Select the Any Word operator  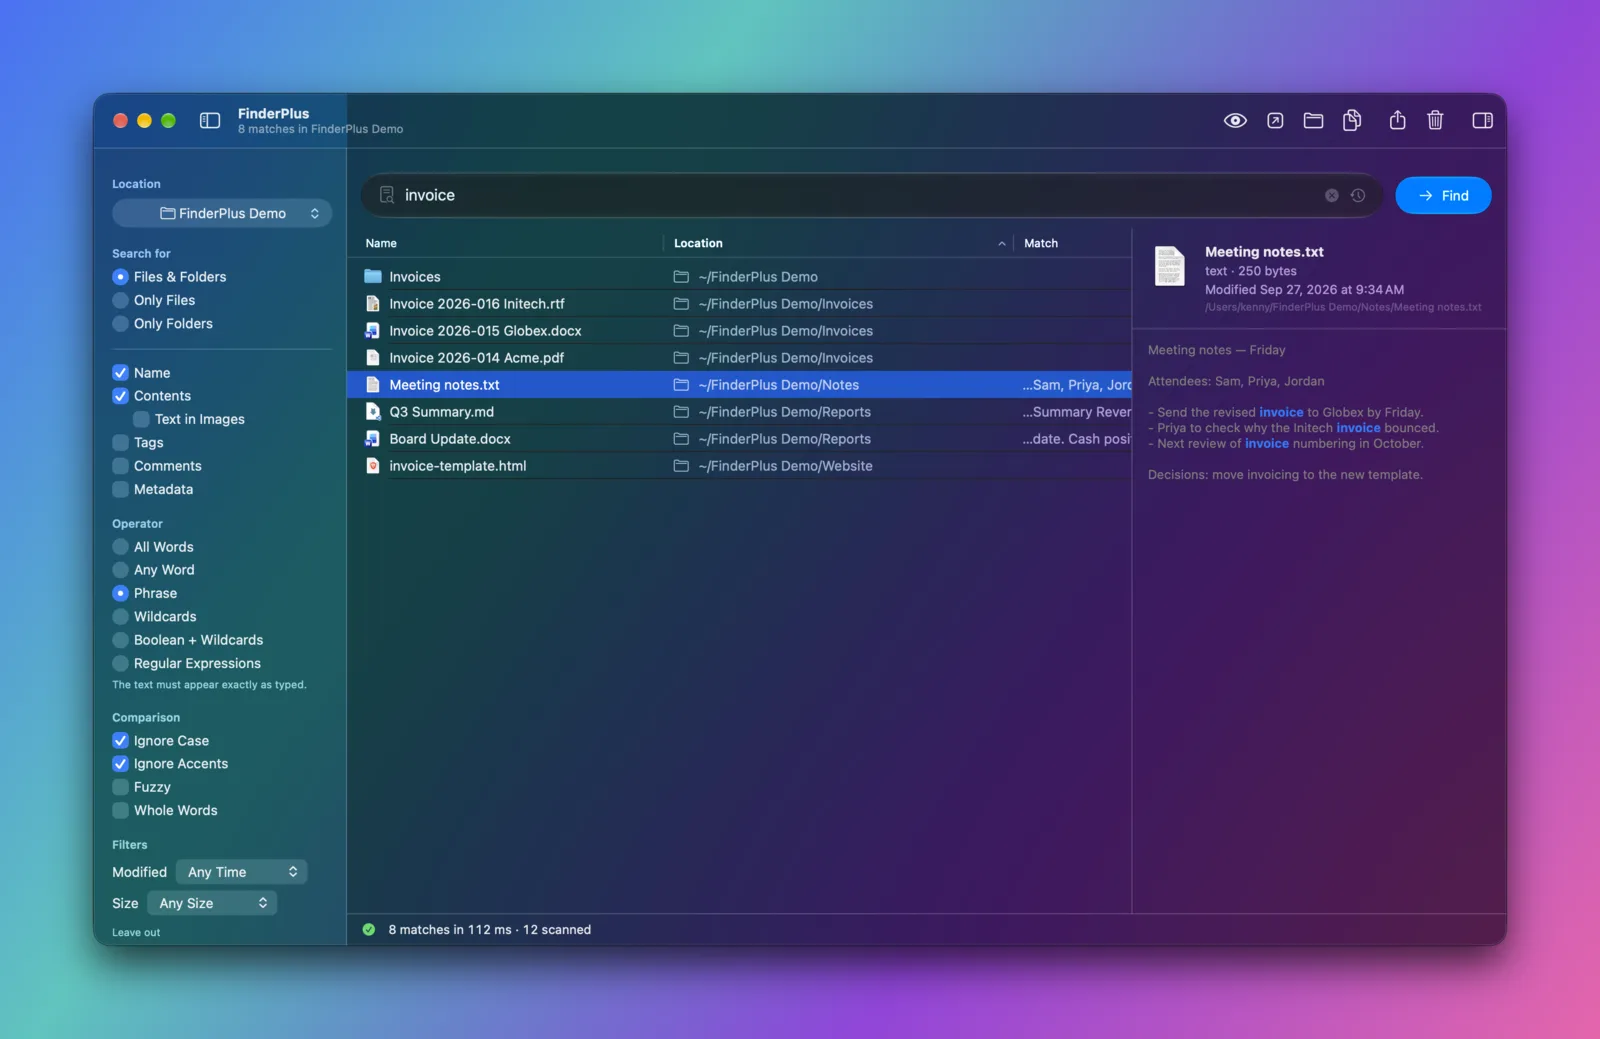[x=121, y=570]
